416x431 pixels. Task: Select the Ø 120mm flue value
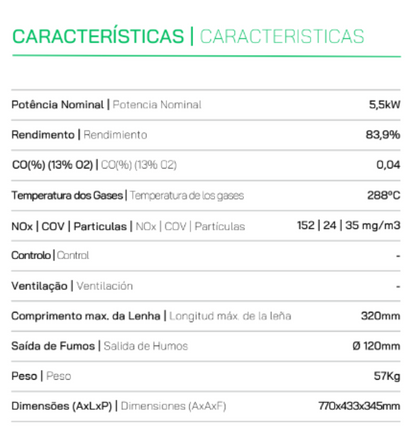(376, 346)
